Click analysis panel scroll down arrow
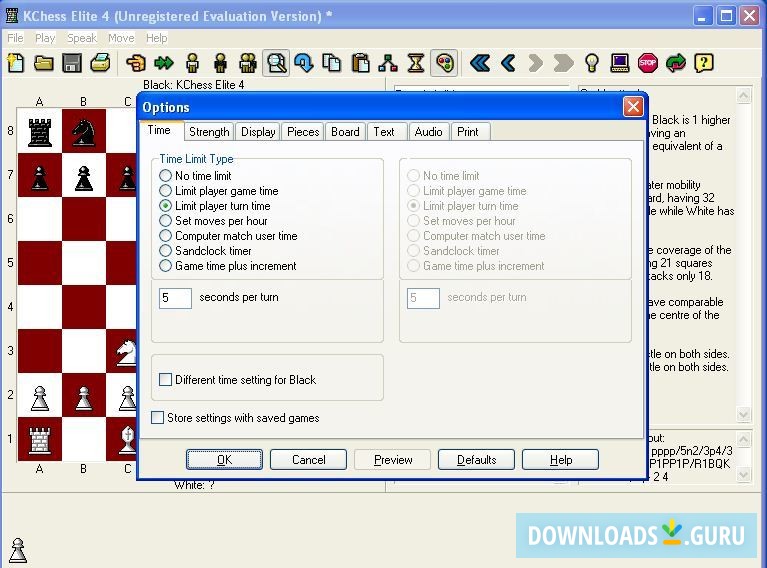 pyautogui.click(x=744, y=414)
